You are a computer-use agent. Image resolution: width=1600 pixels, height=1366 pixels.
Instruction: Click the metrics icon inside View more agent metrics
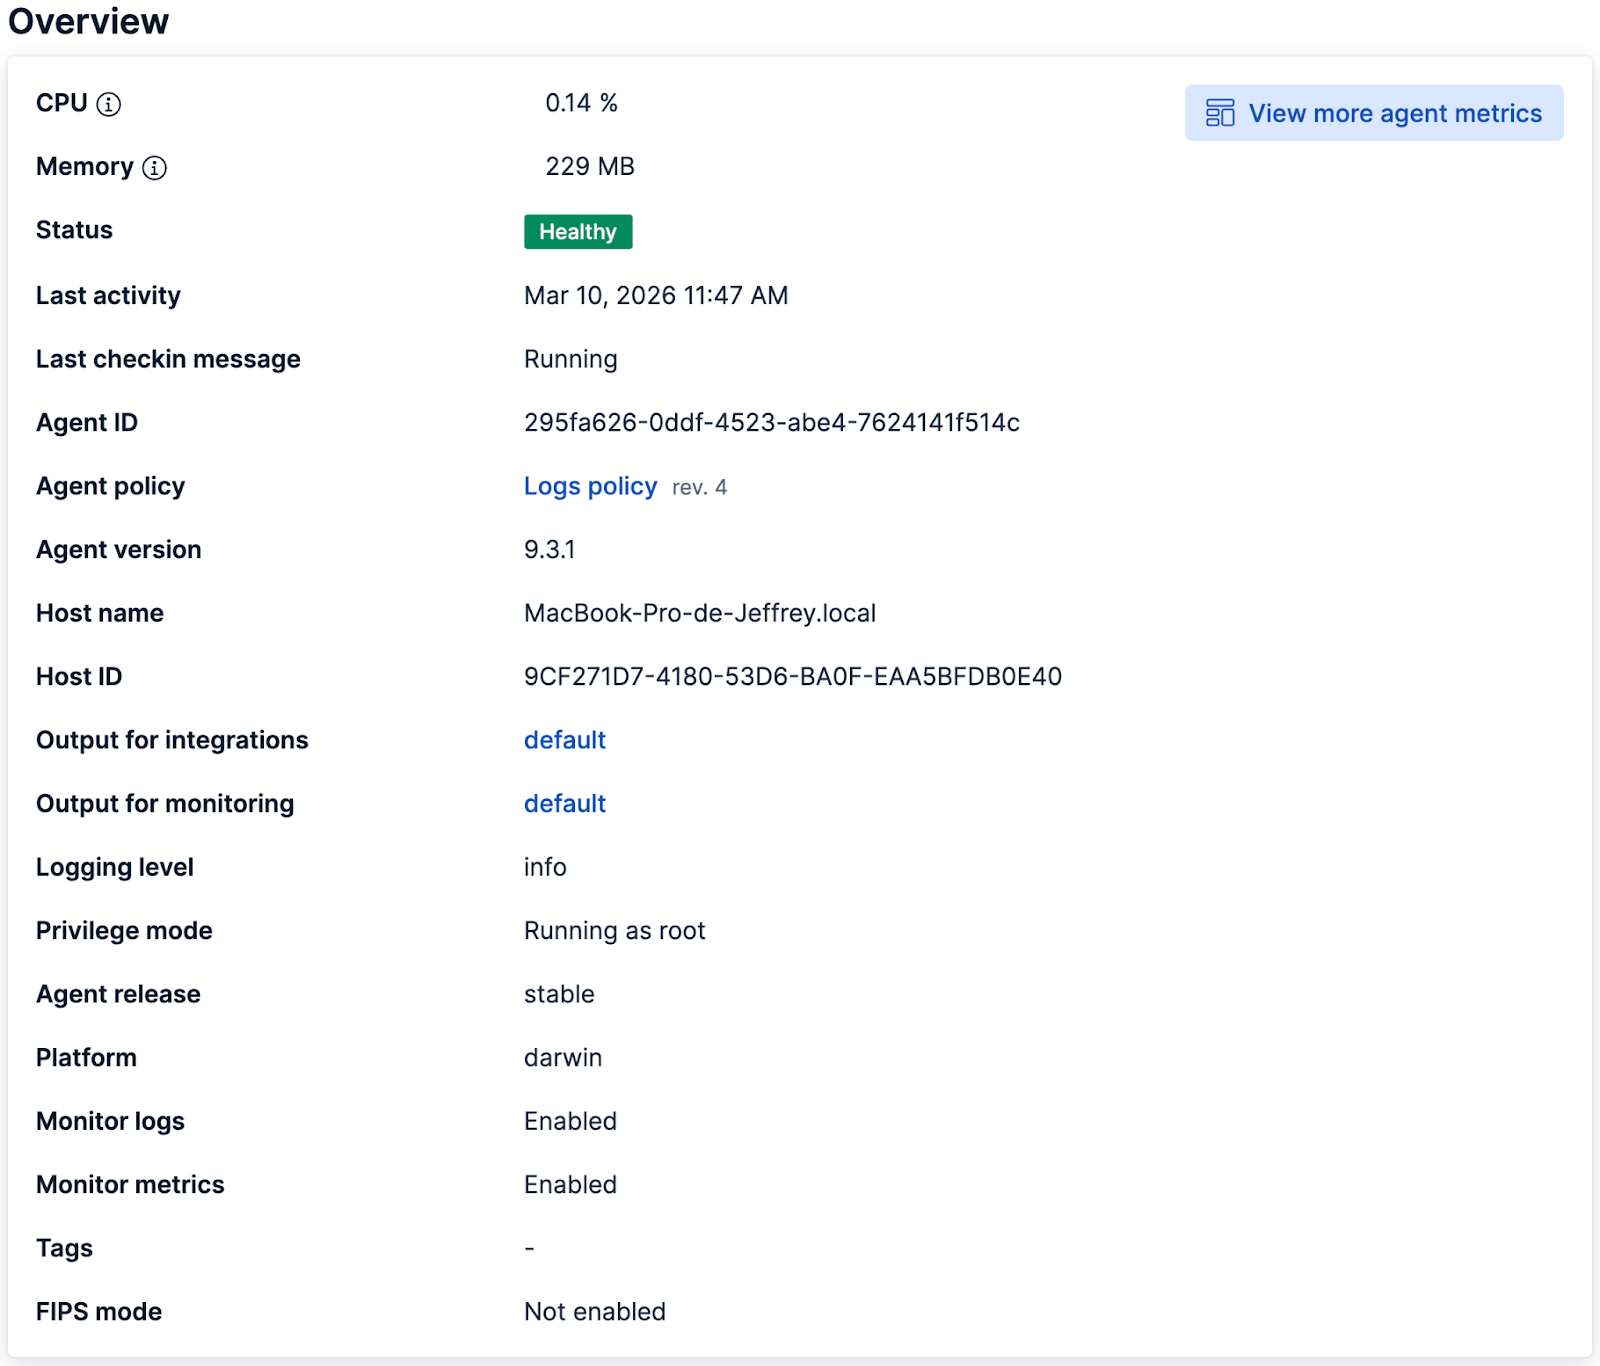[1218, 113]
